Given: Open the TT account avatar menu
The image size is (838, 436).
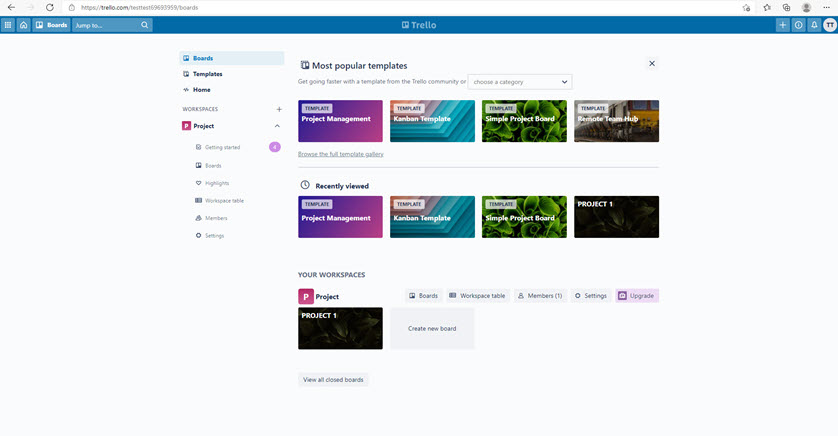Looking at the screenshot, I should click(x=830, y=25).
